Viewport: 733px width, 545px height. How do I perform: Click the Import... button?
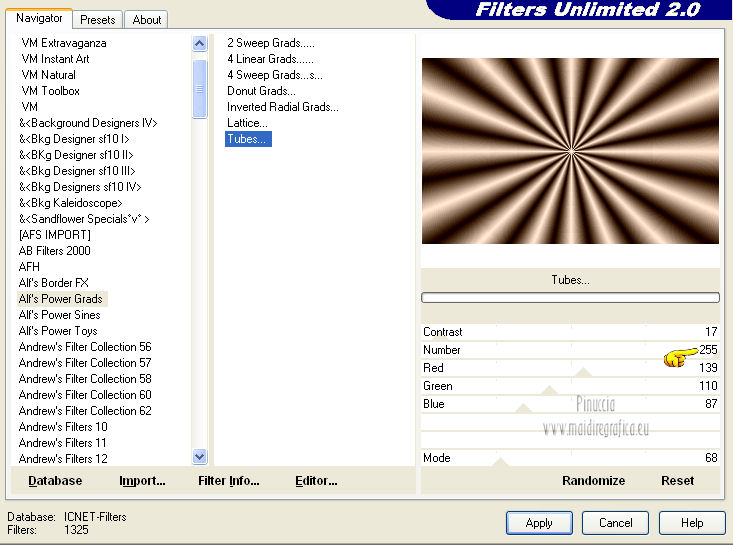(142, 481)
